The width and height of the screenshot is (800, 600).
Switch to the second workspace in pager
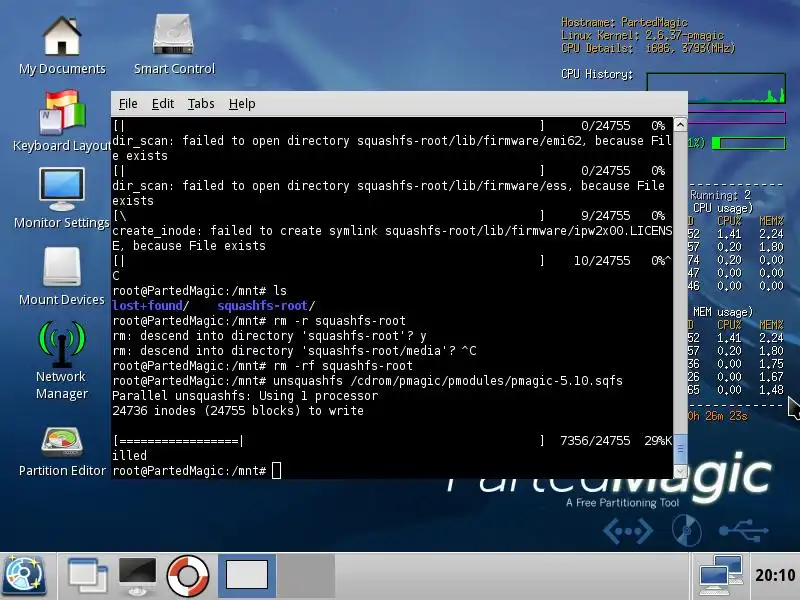(x=306, y=576)
